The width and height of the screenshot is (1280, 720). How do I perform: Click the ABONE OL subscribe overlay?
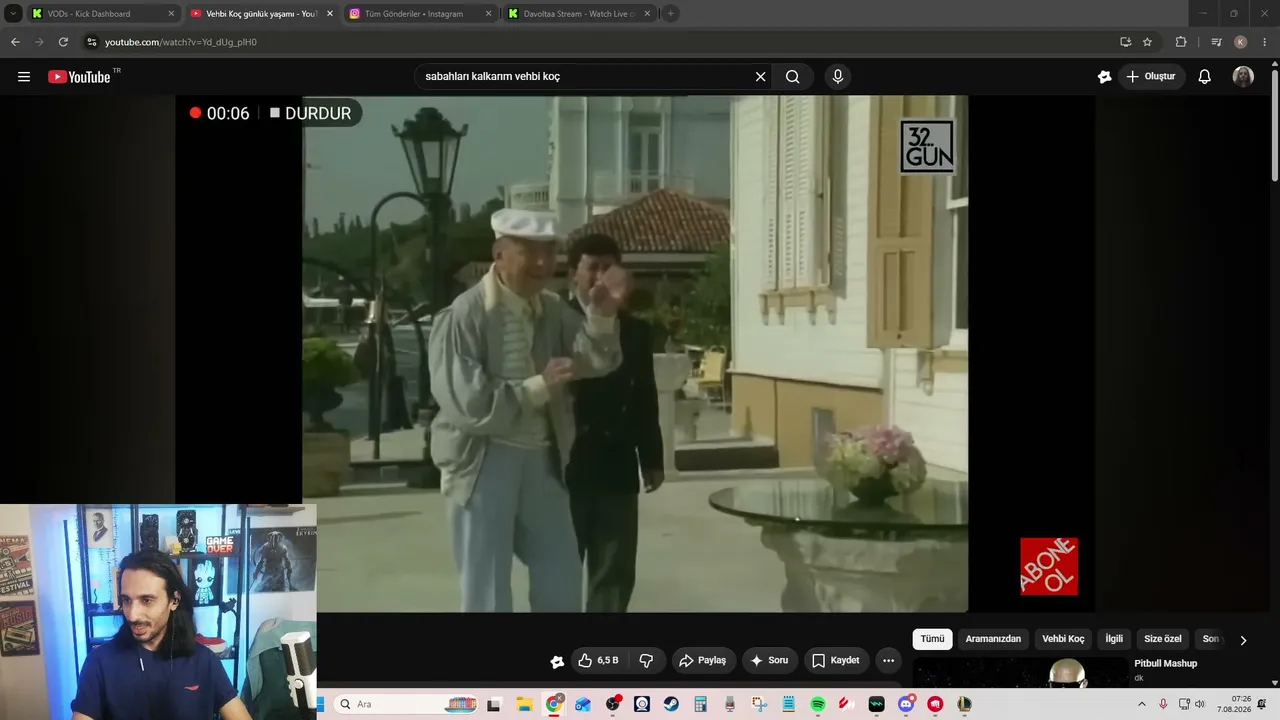pyautogui.click(x=1049, y=566)
